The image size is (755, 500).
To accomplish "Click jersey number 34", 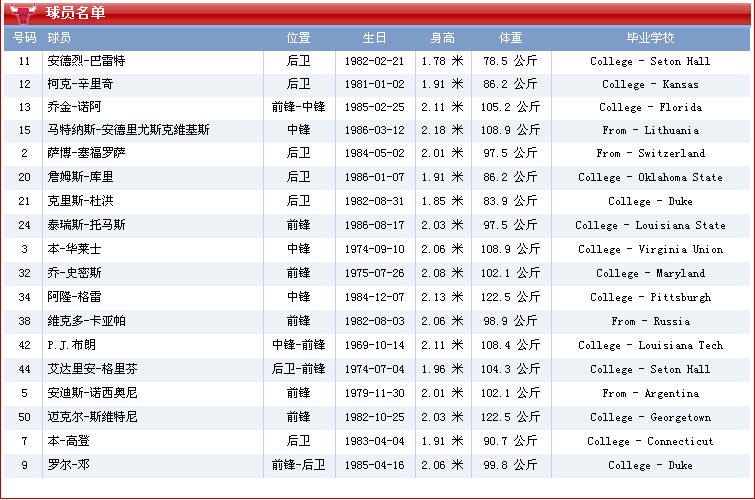I will (25, 297).
